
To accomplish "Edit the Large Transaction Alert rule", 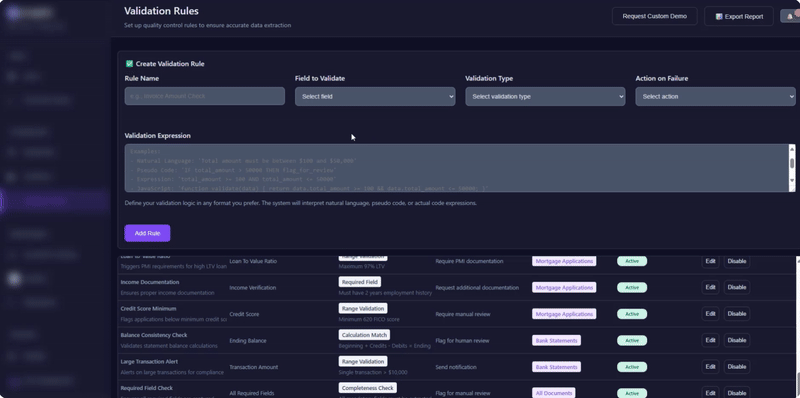I will pyautogui.click(x=710, y=367).
